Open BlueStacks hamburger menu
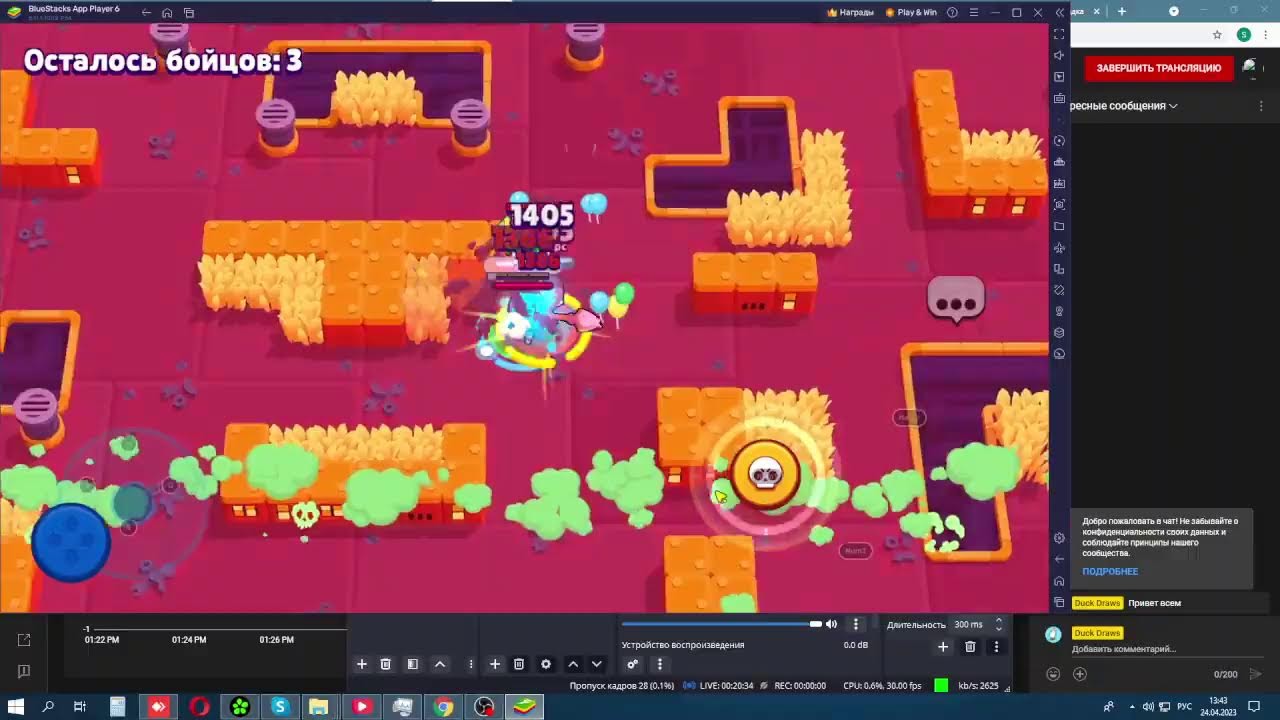 tap(973, 12)
